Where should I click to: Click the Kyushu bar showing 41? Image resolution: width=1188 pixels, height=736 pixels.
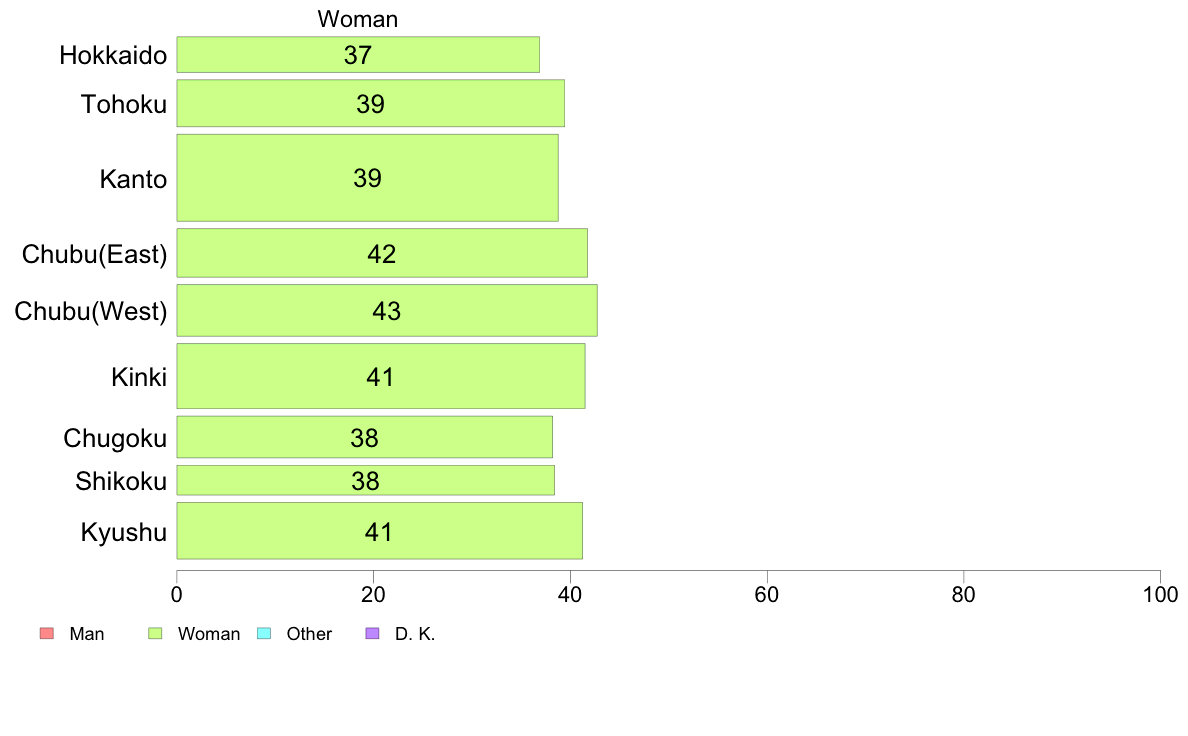(380, 531)
